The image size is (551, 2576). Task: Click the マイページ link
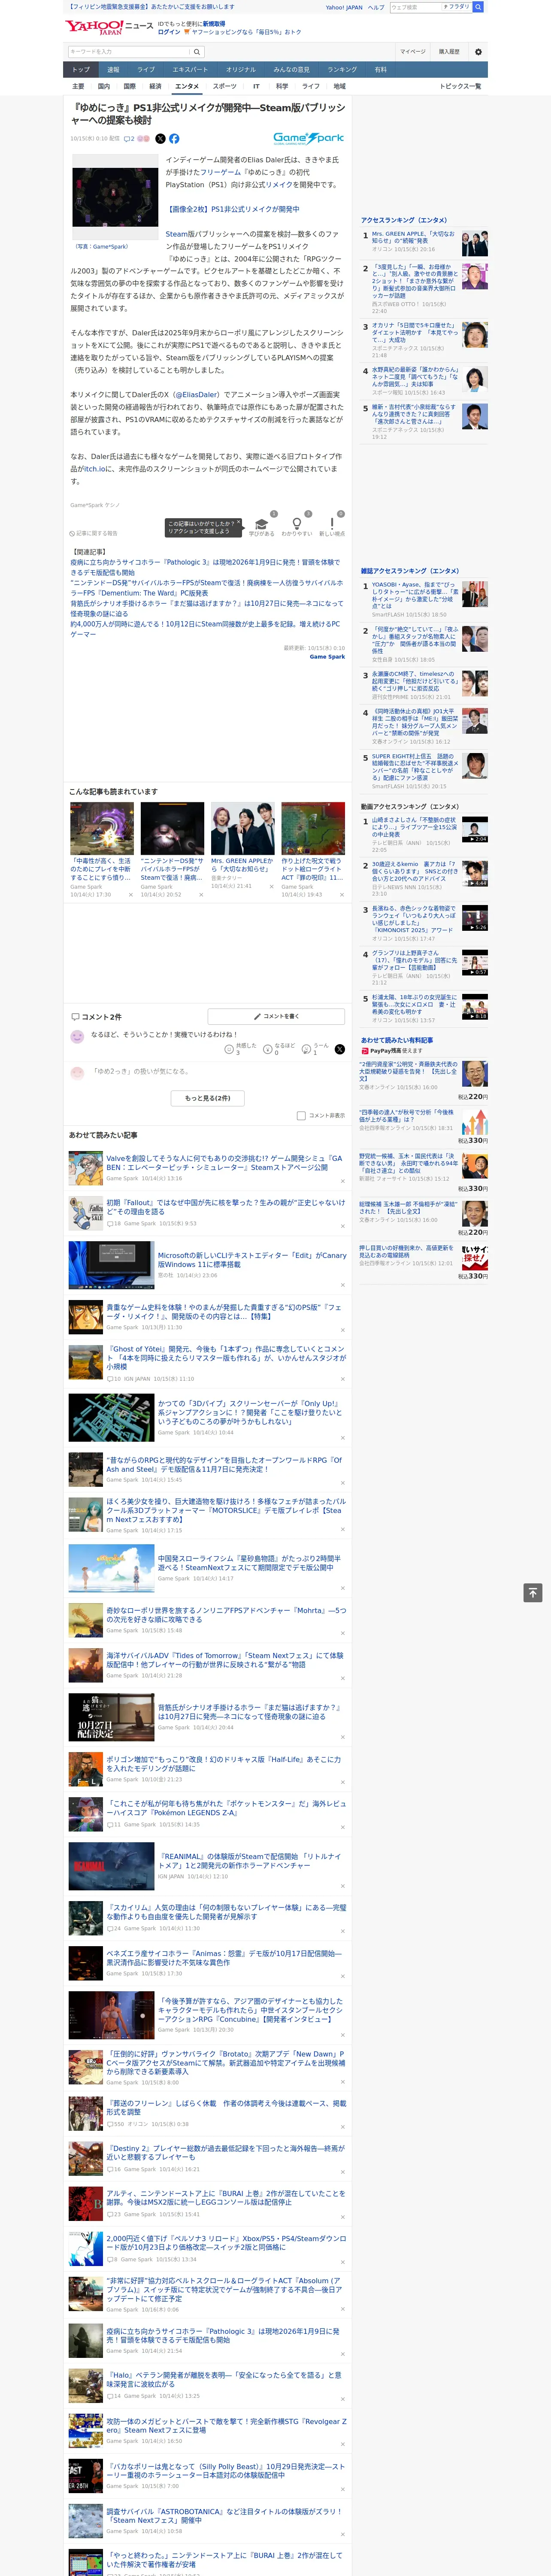coord(413,51)
